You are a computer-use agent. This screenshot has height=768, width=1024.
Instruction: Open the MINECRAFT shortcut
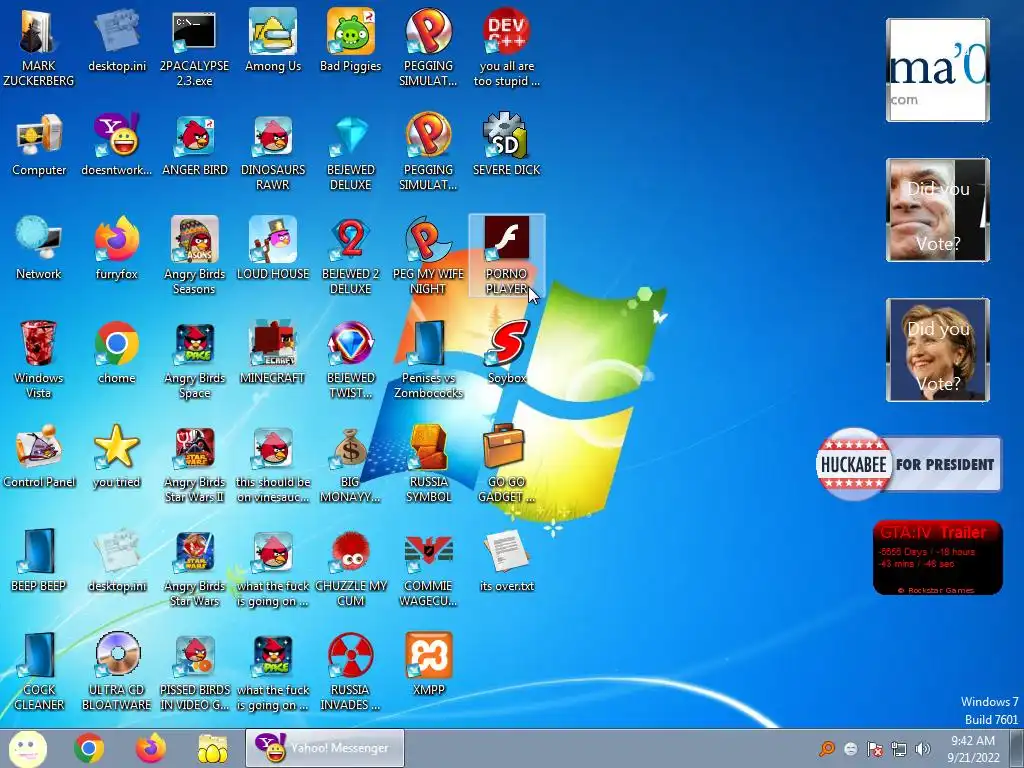click(x=272, y=353)
